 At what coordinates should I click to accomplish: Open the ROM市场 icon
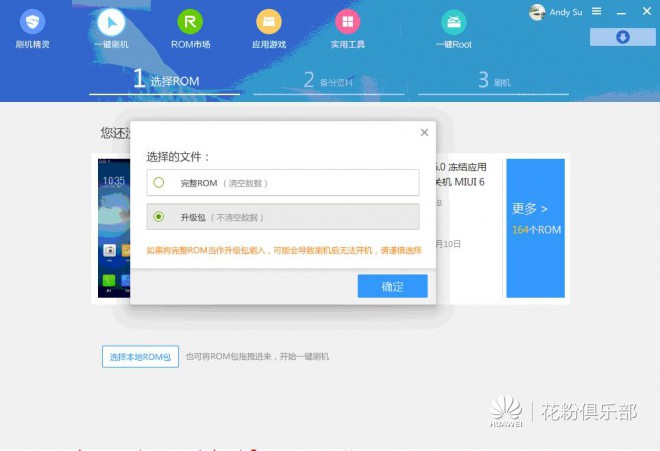(190, 22)
